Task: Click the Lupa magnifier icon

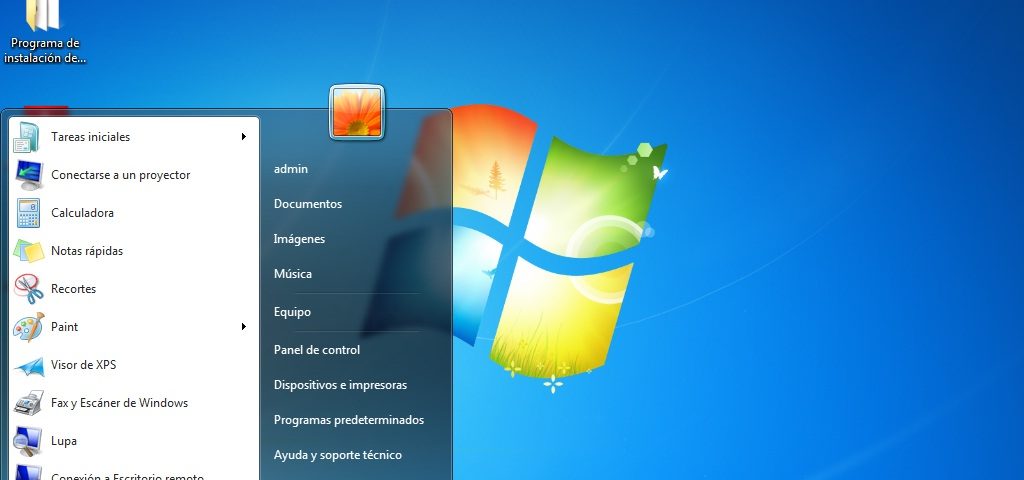Action: coord(29,441)
